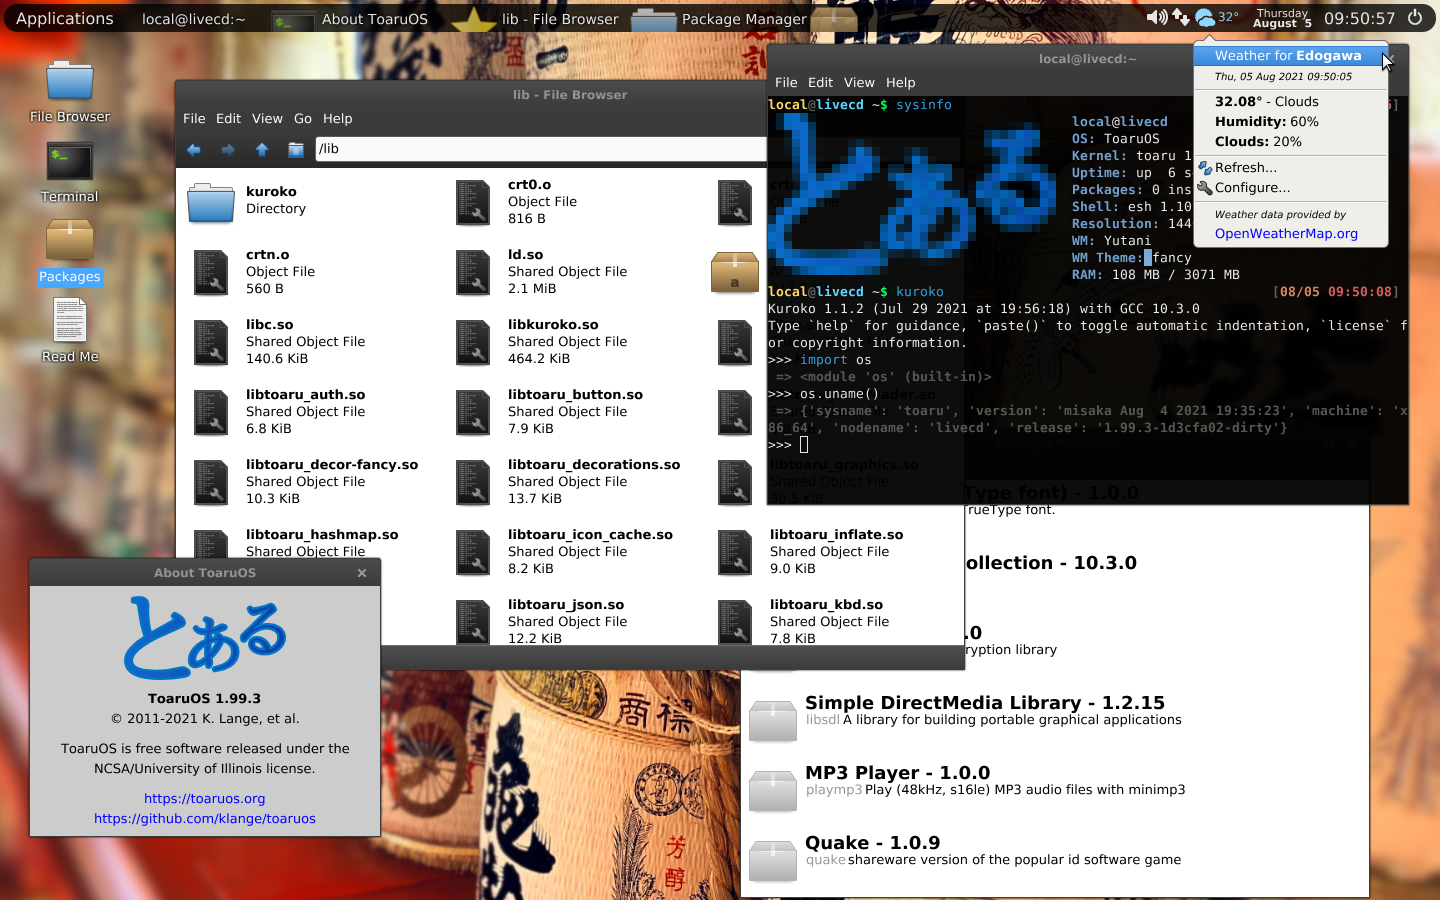
Task: Open the github.com/klange/toaruos link
Action: (205, 818)
